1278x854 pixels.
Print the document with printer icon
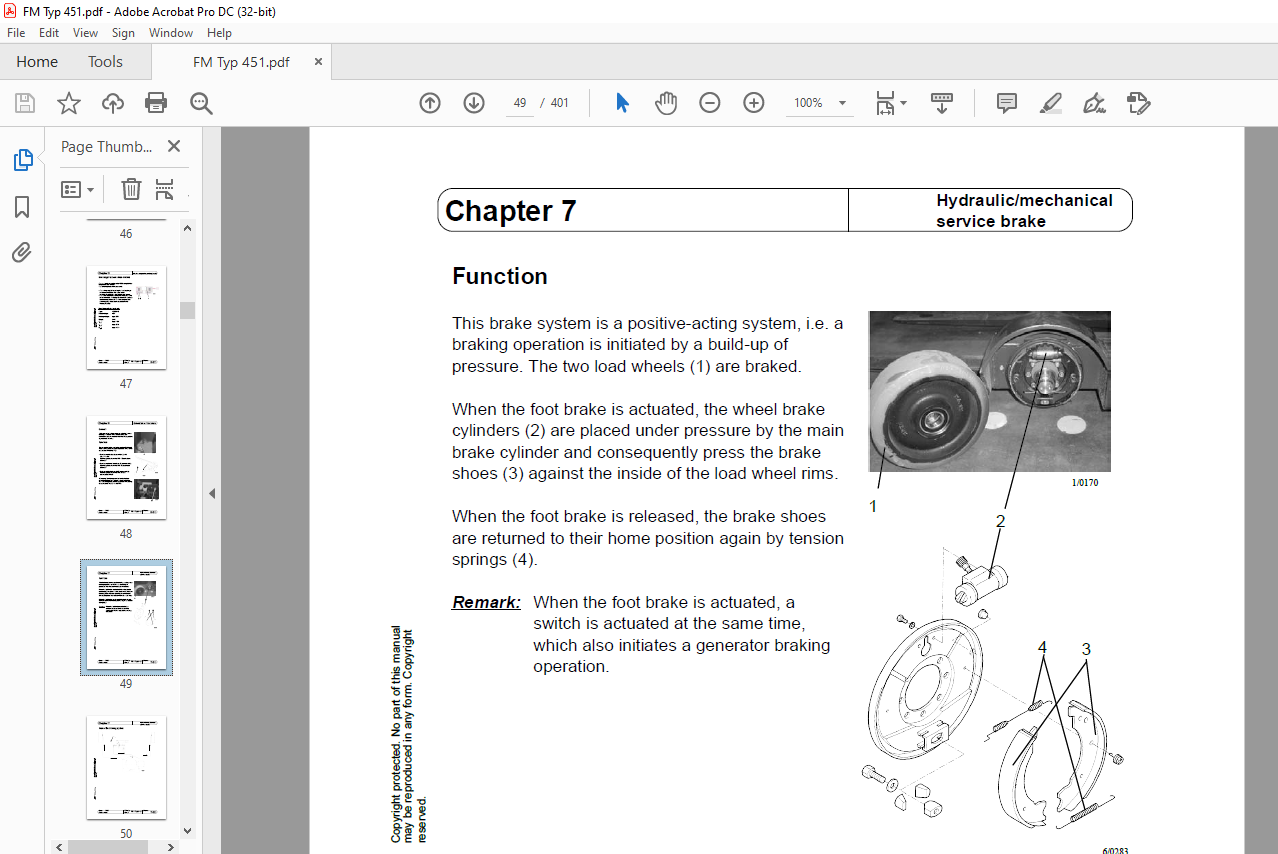click(156, 103)
